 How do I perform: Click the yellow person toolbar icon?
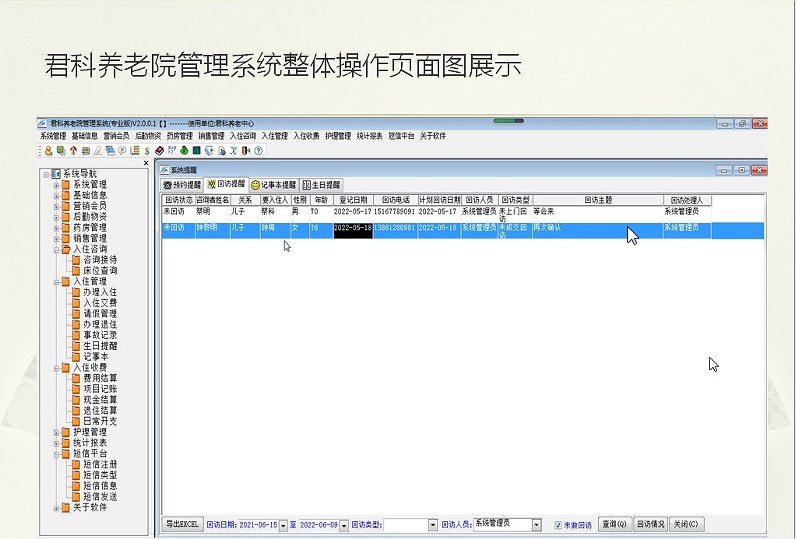49,151
